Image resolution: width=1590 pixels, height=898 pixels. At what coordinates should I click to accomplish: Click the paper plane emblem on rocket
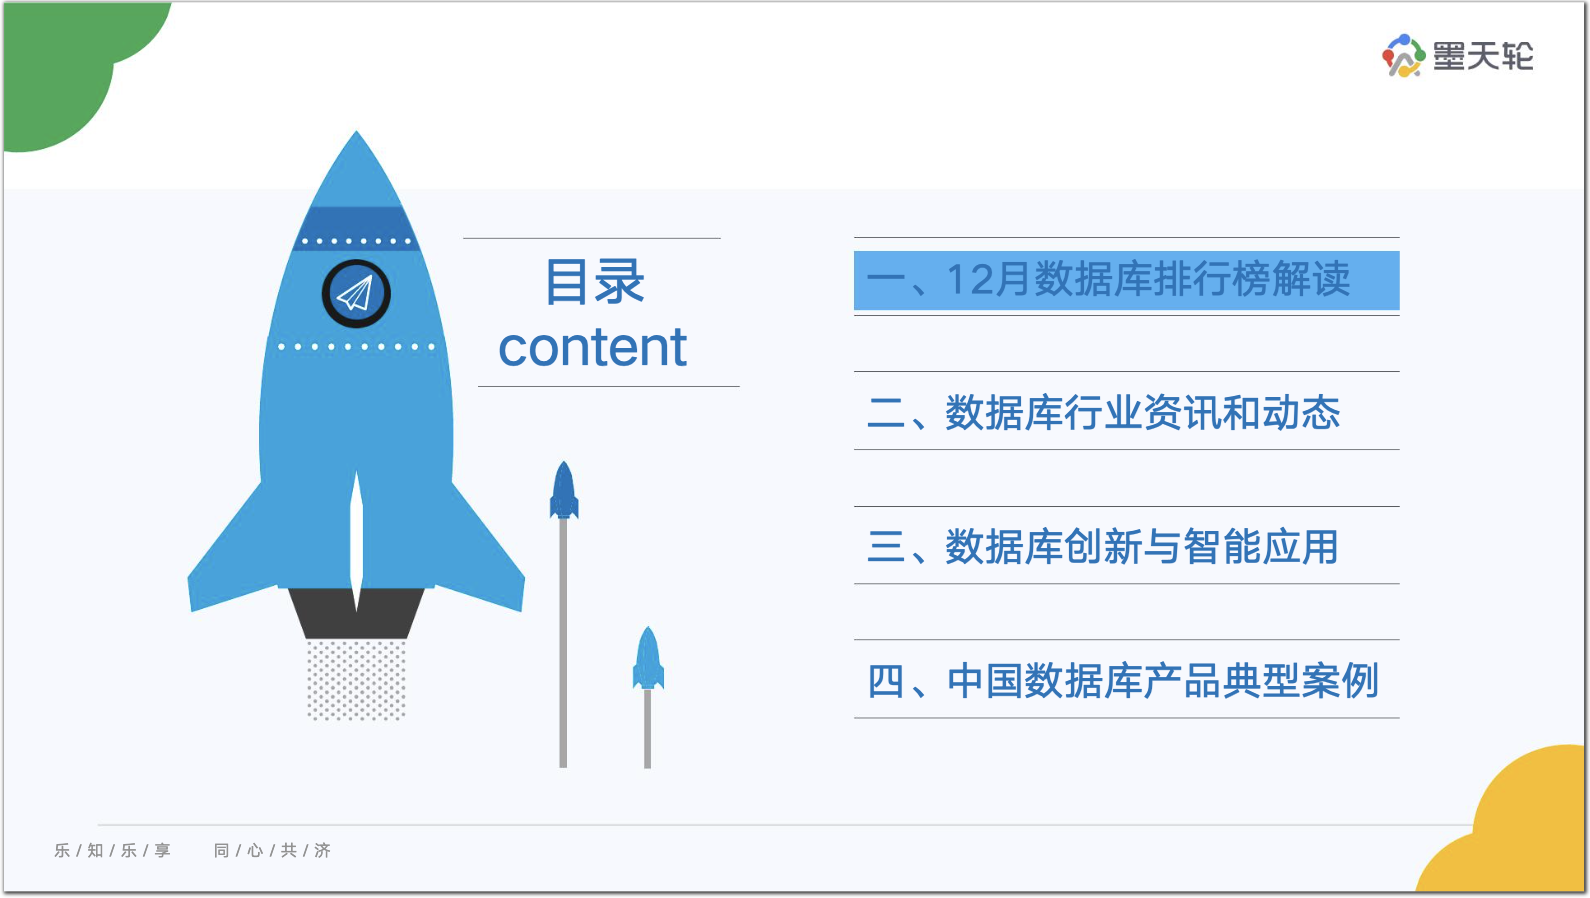click(x=356, y=294)
